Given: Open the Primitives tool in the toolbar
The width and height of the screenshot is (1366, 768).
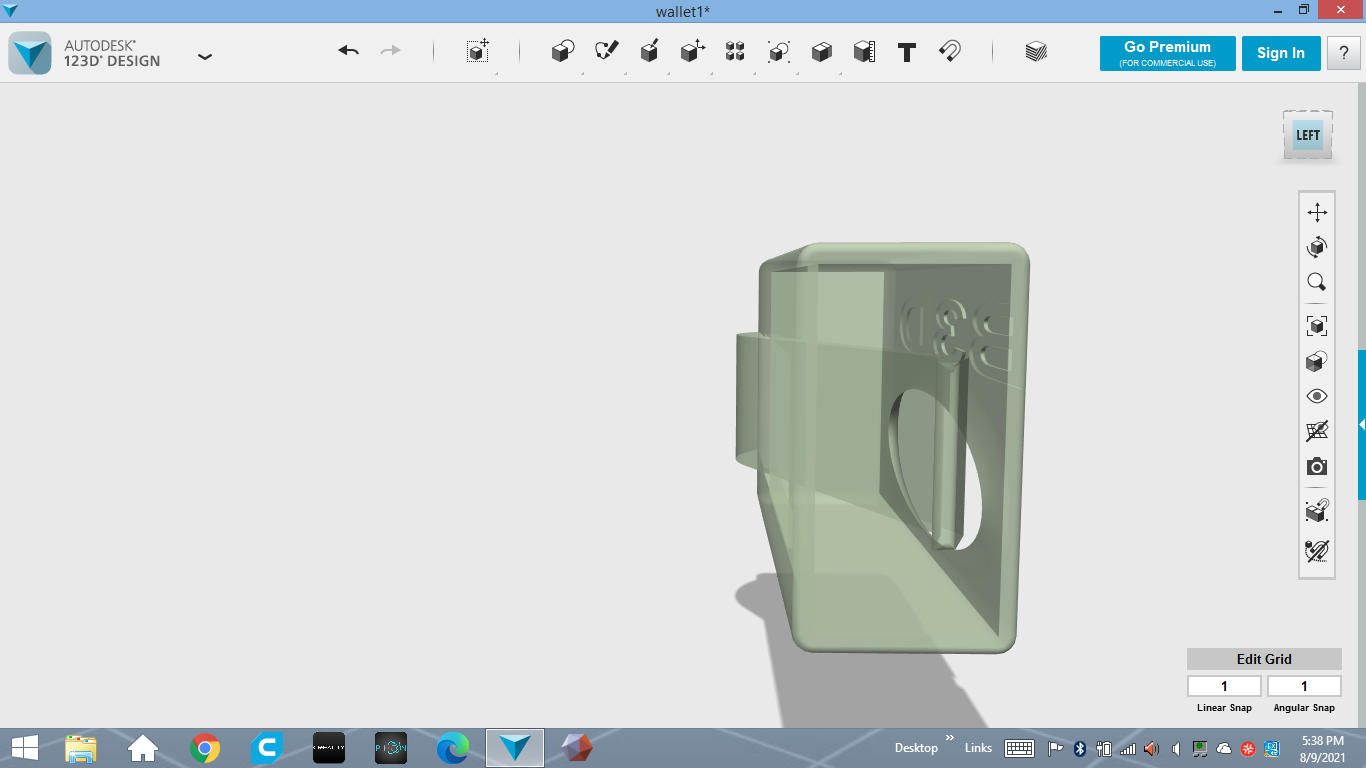Looking at the screenshot, I should 563,52.
